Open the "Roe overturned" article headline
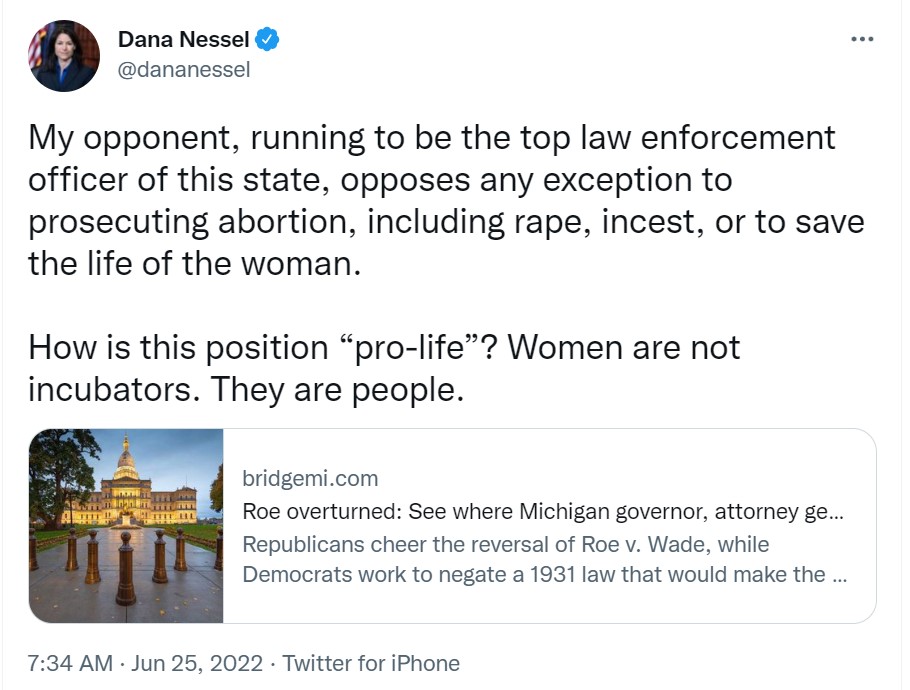This screenshot has width=910, height=690. (543, 512)
